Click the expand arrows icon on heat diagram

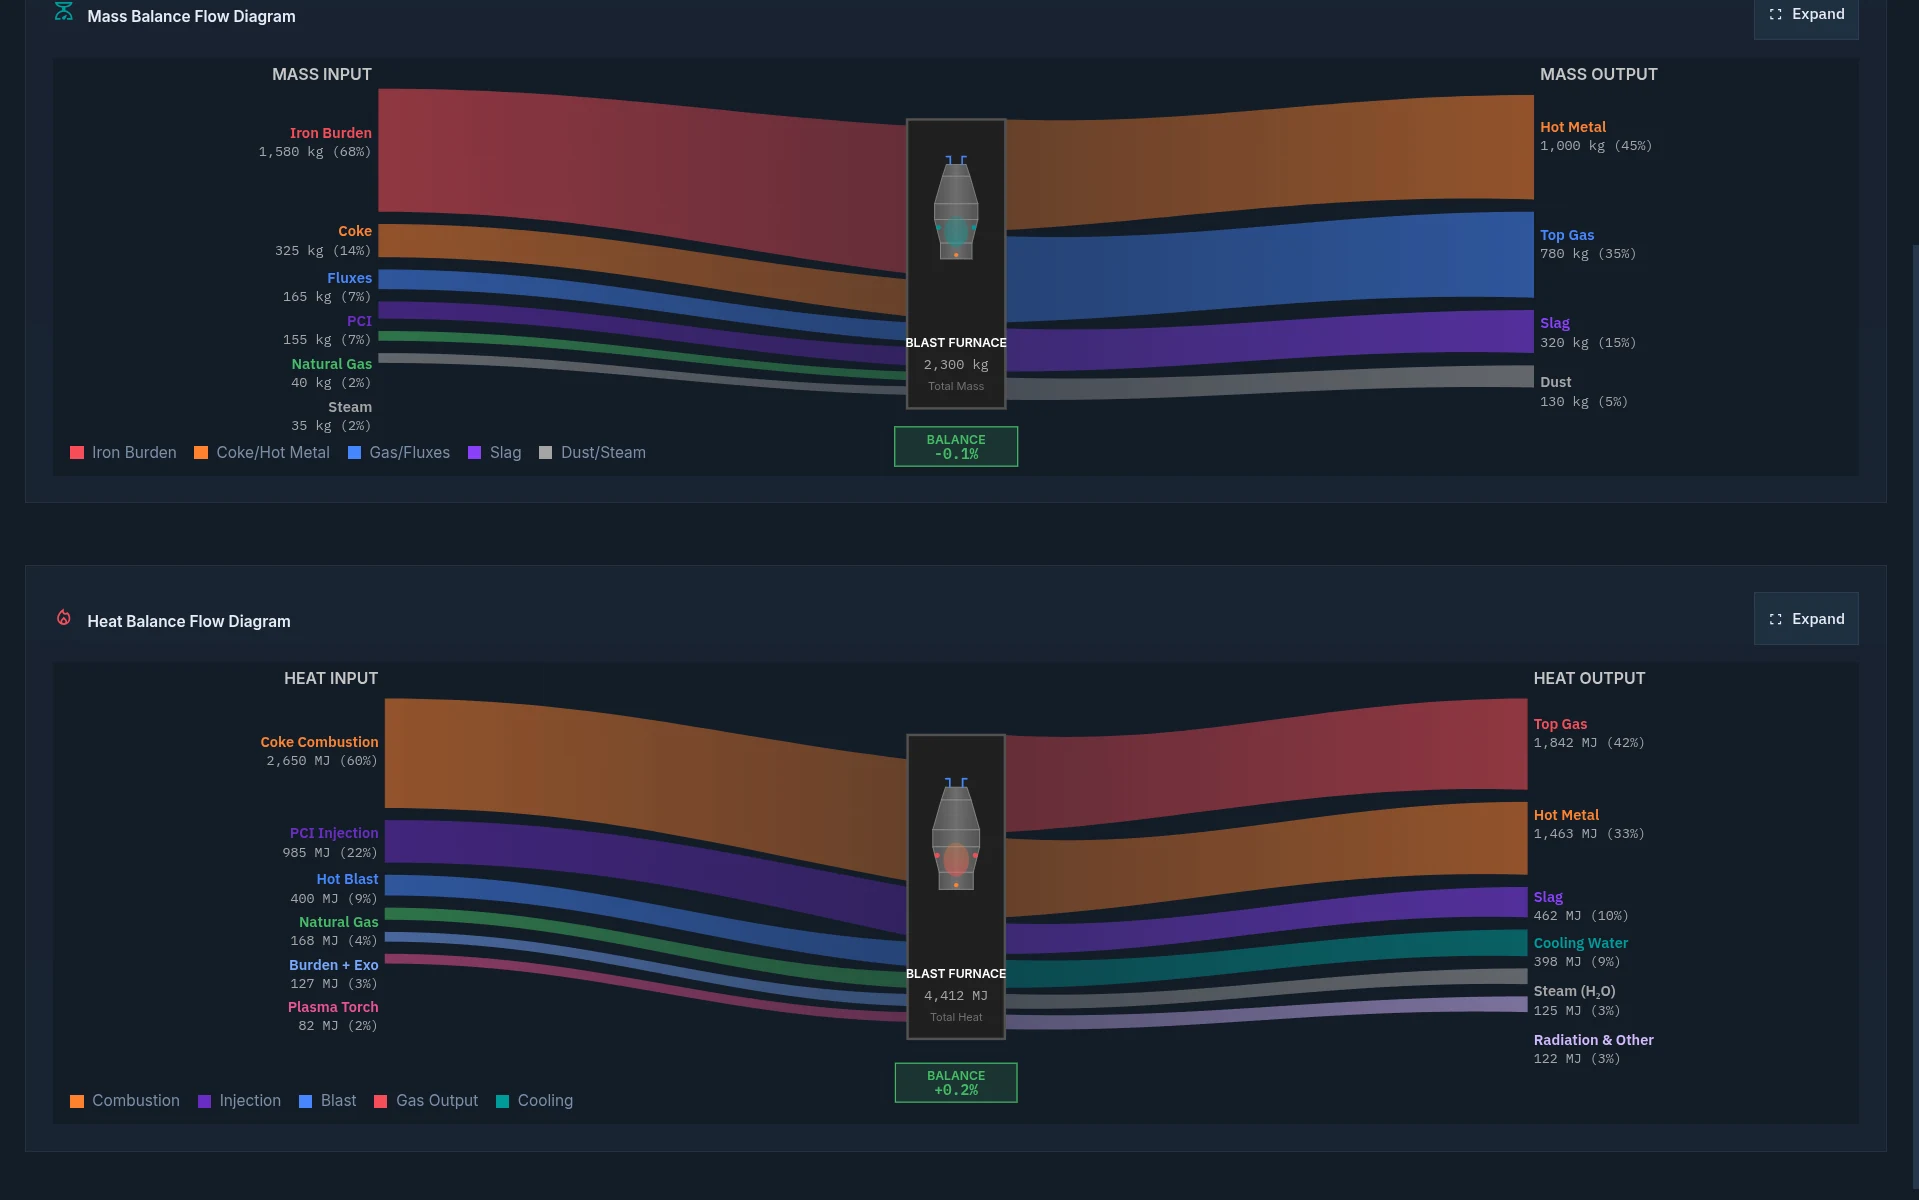[1776, 618]
